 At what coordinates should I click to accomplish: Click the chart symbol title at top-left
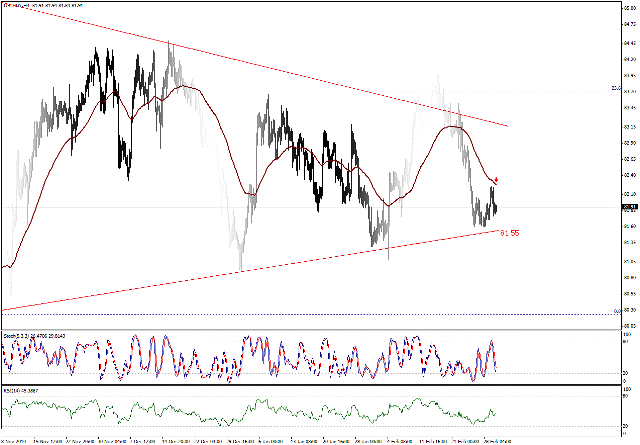coord(40,5)
